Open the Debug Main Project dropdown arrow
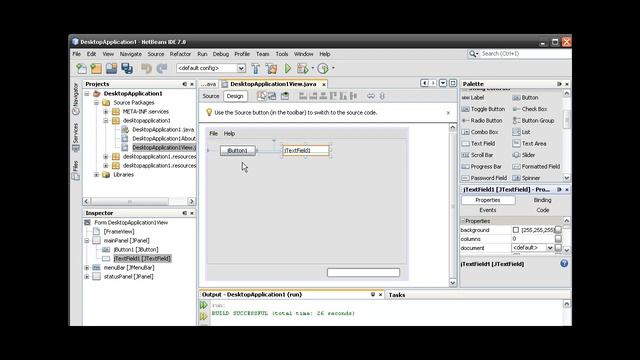The height and width of the screenshot is (360, 640). (x=313, y=68)
